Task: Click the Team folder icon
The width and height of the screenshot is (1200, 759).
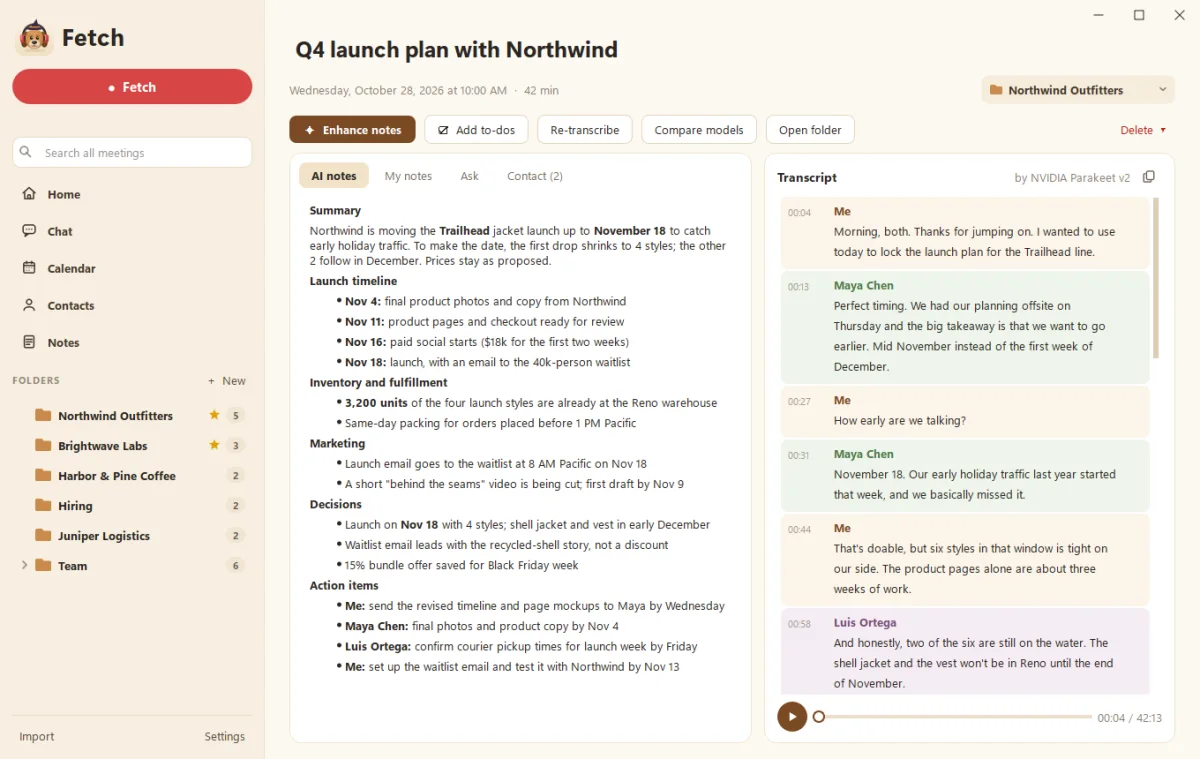Action: click(43, 565)
